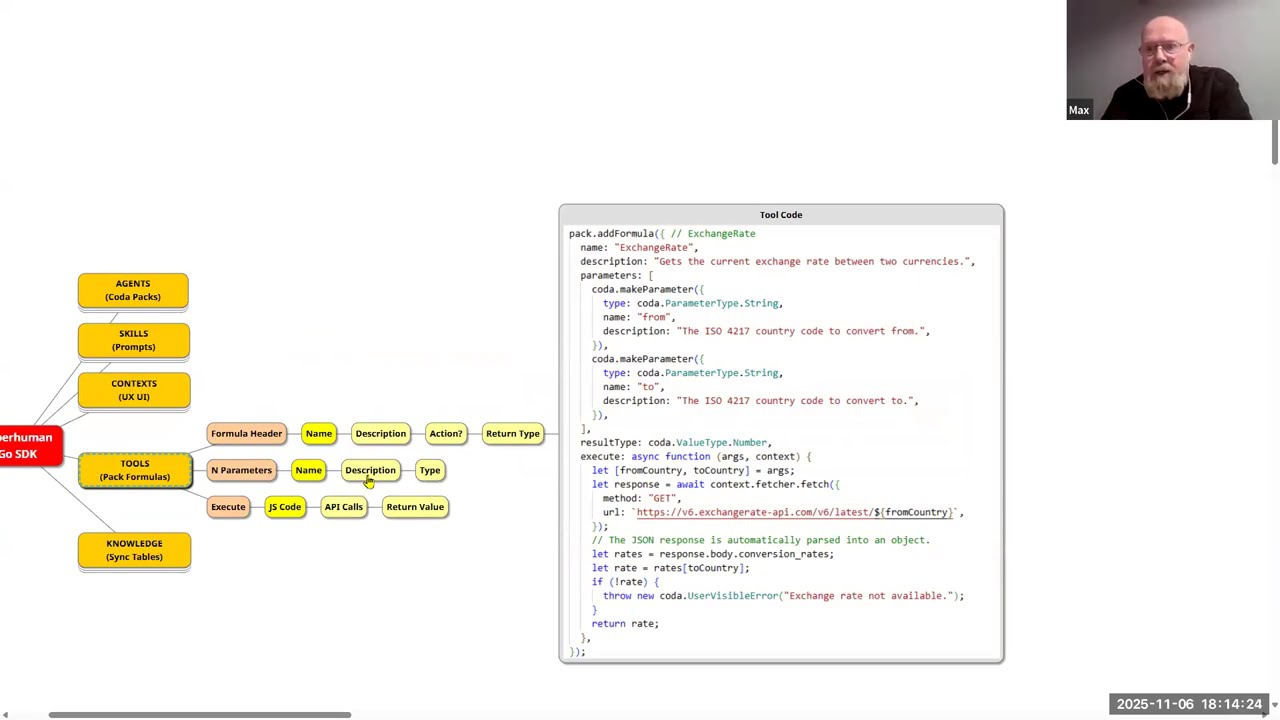The width and height of the screenshot is (1280, 720).
Task: Select the TOOLS (Pack Formulas) node
Action: (135, 470)
